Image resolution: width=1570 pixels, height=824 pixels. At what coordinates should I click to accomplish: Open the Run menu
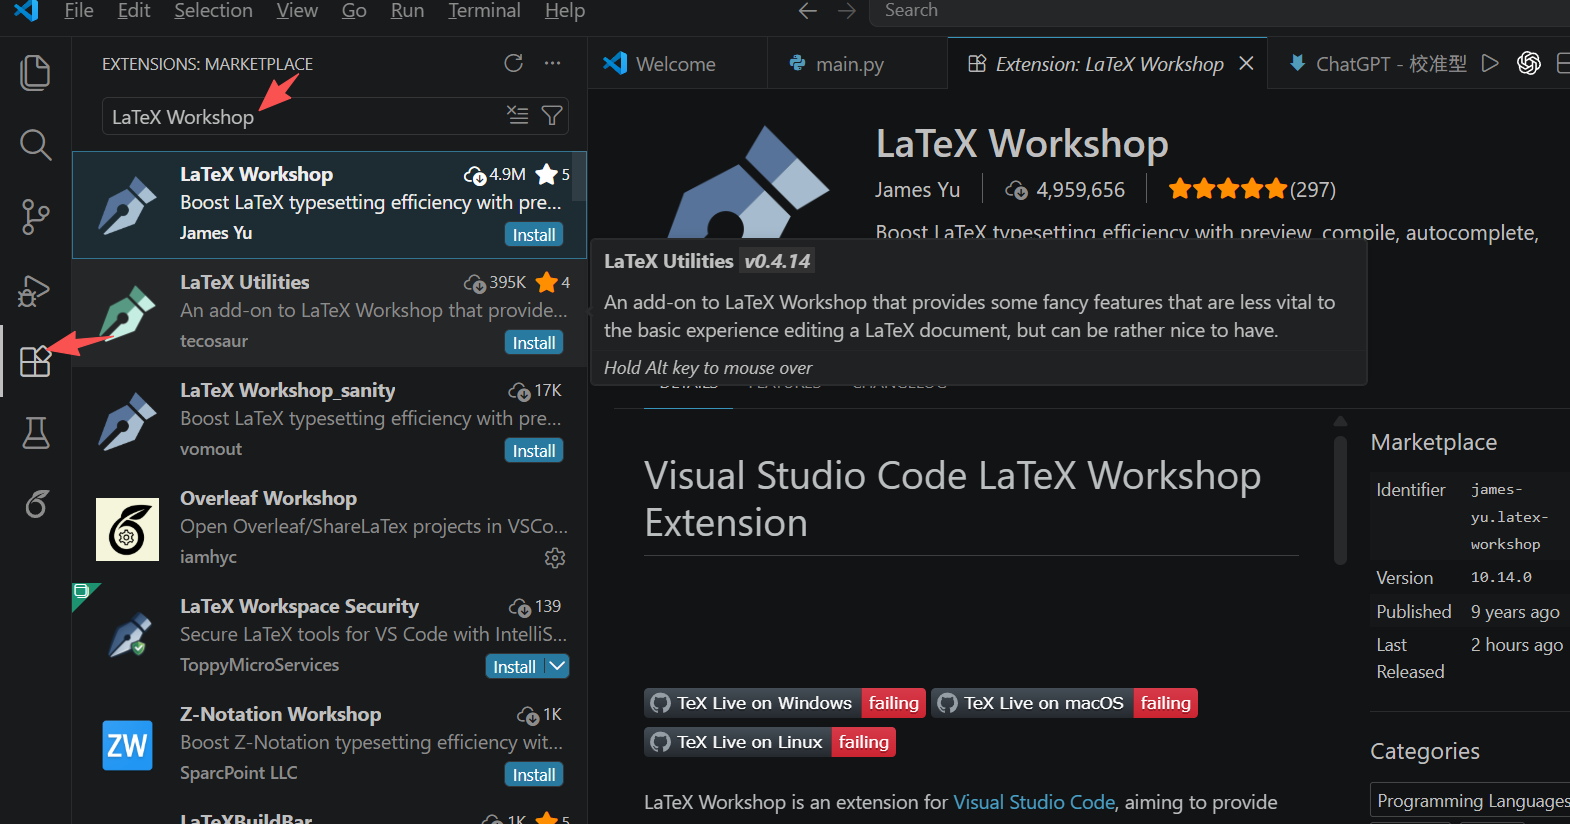coord(407,11)
